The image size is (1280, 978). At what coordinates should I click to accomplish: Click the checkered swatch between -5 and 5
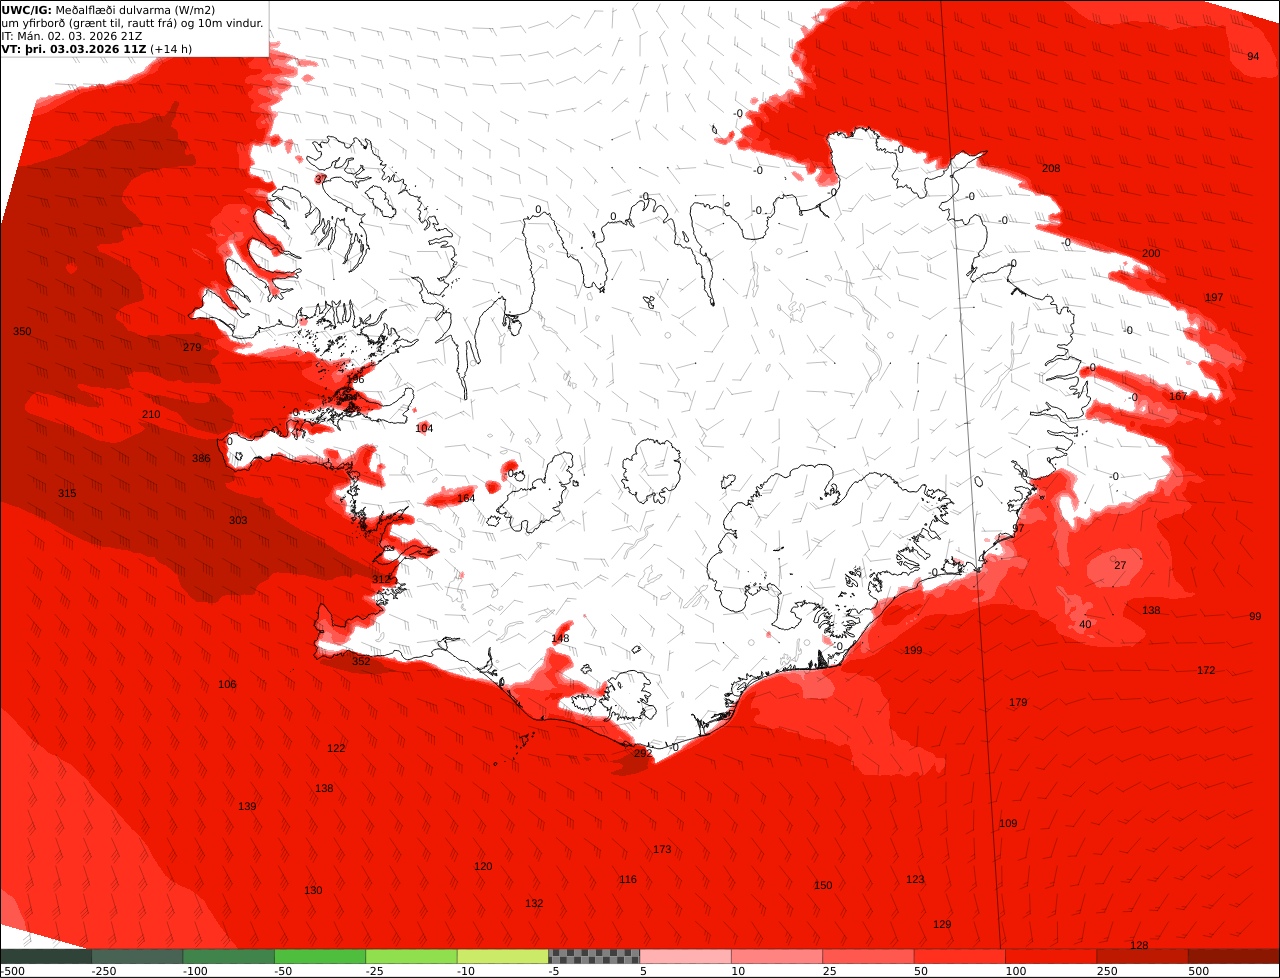point(594,956)
